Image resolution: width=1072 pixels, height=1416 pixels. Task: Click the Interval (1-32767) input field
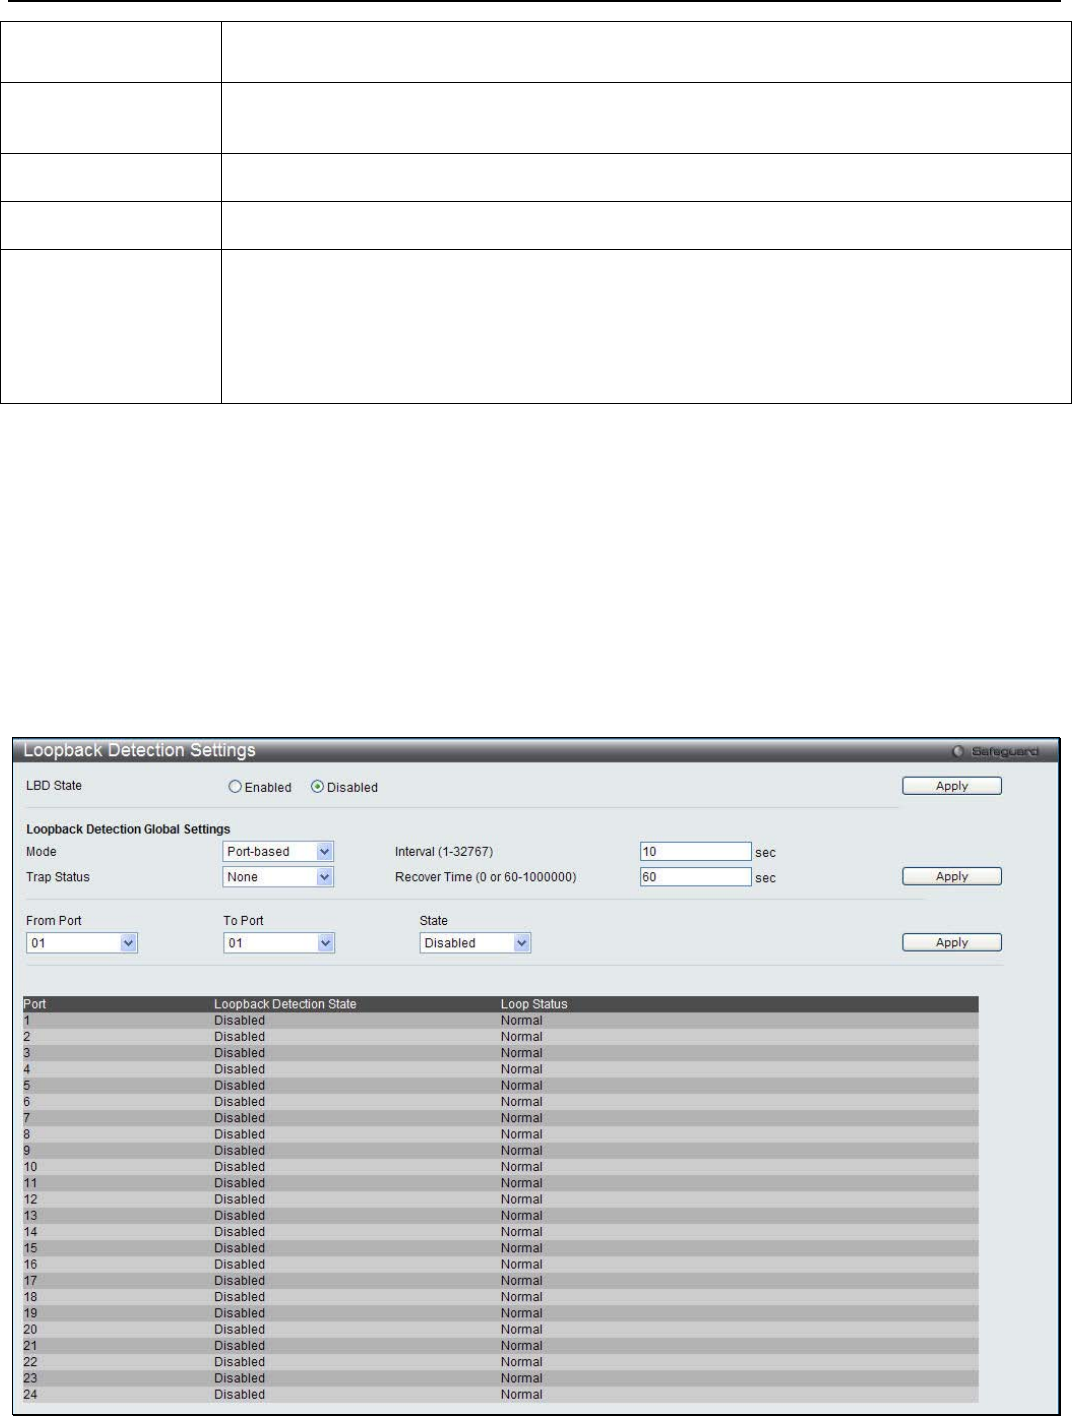(695, 852)
